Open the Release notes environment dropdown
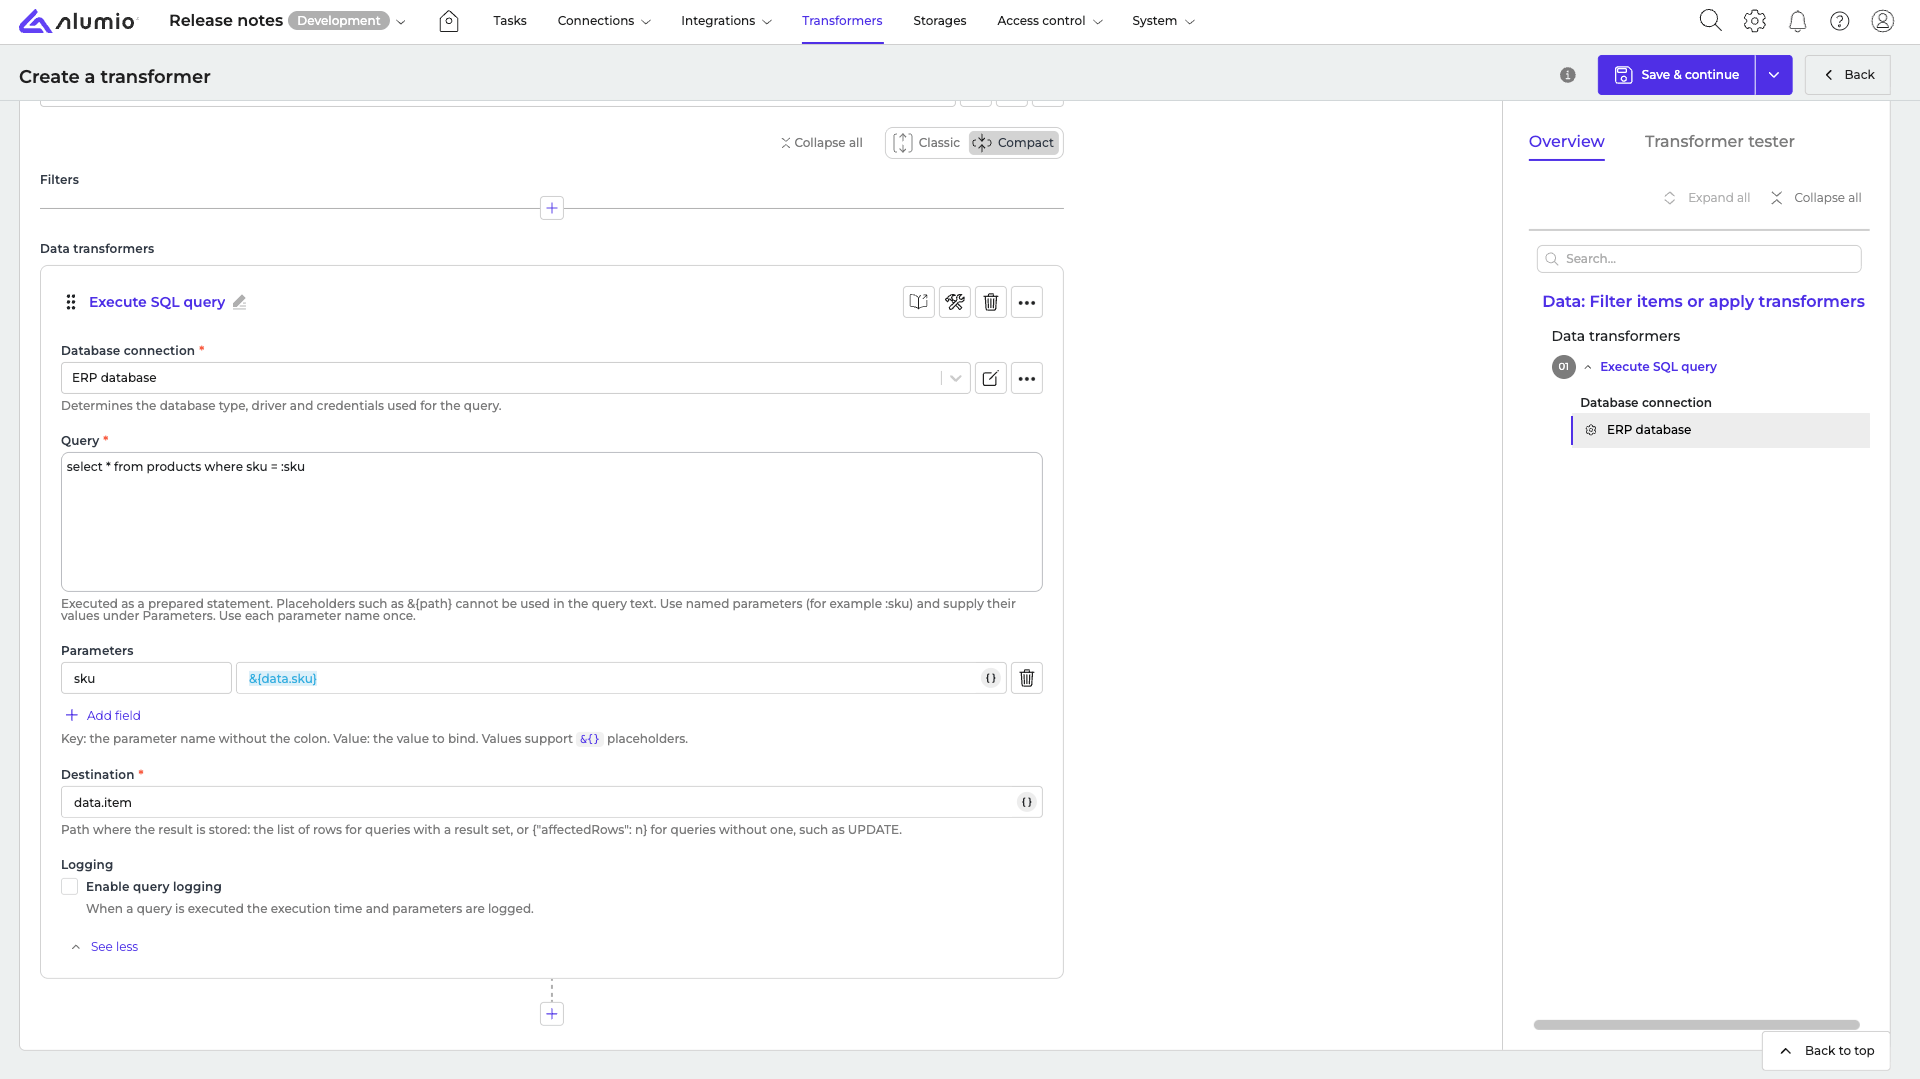1920x1079 pixels. coord(401,21)
